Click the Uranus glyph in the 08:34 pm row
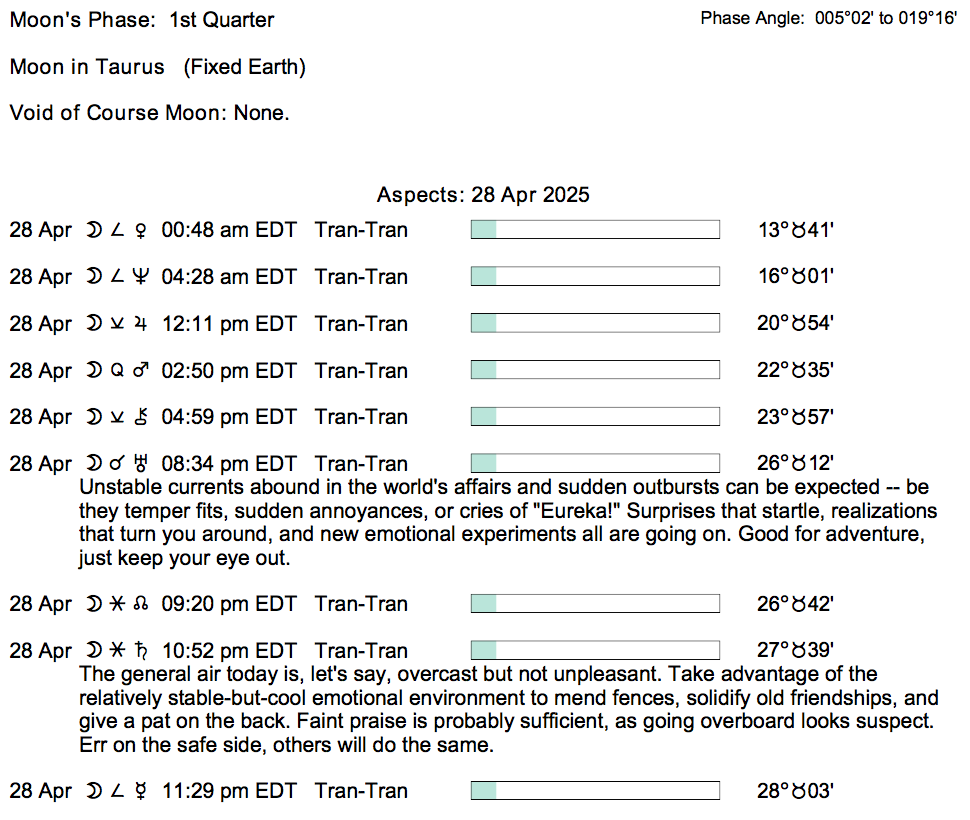 [140, 464]
